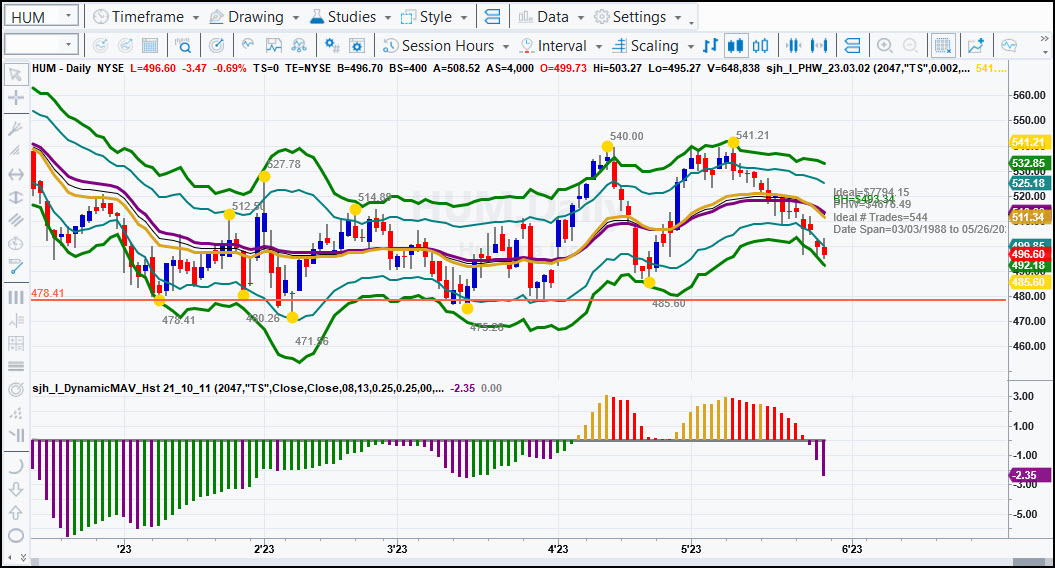Click the target study icon in toolbar
This screenshot has height=568, width=1055.
tap(216, 46)
